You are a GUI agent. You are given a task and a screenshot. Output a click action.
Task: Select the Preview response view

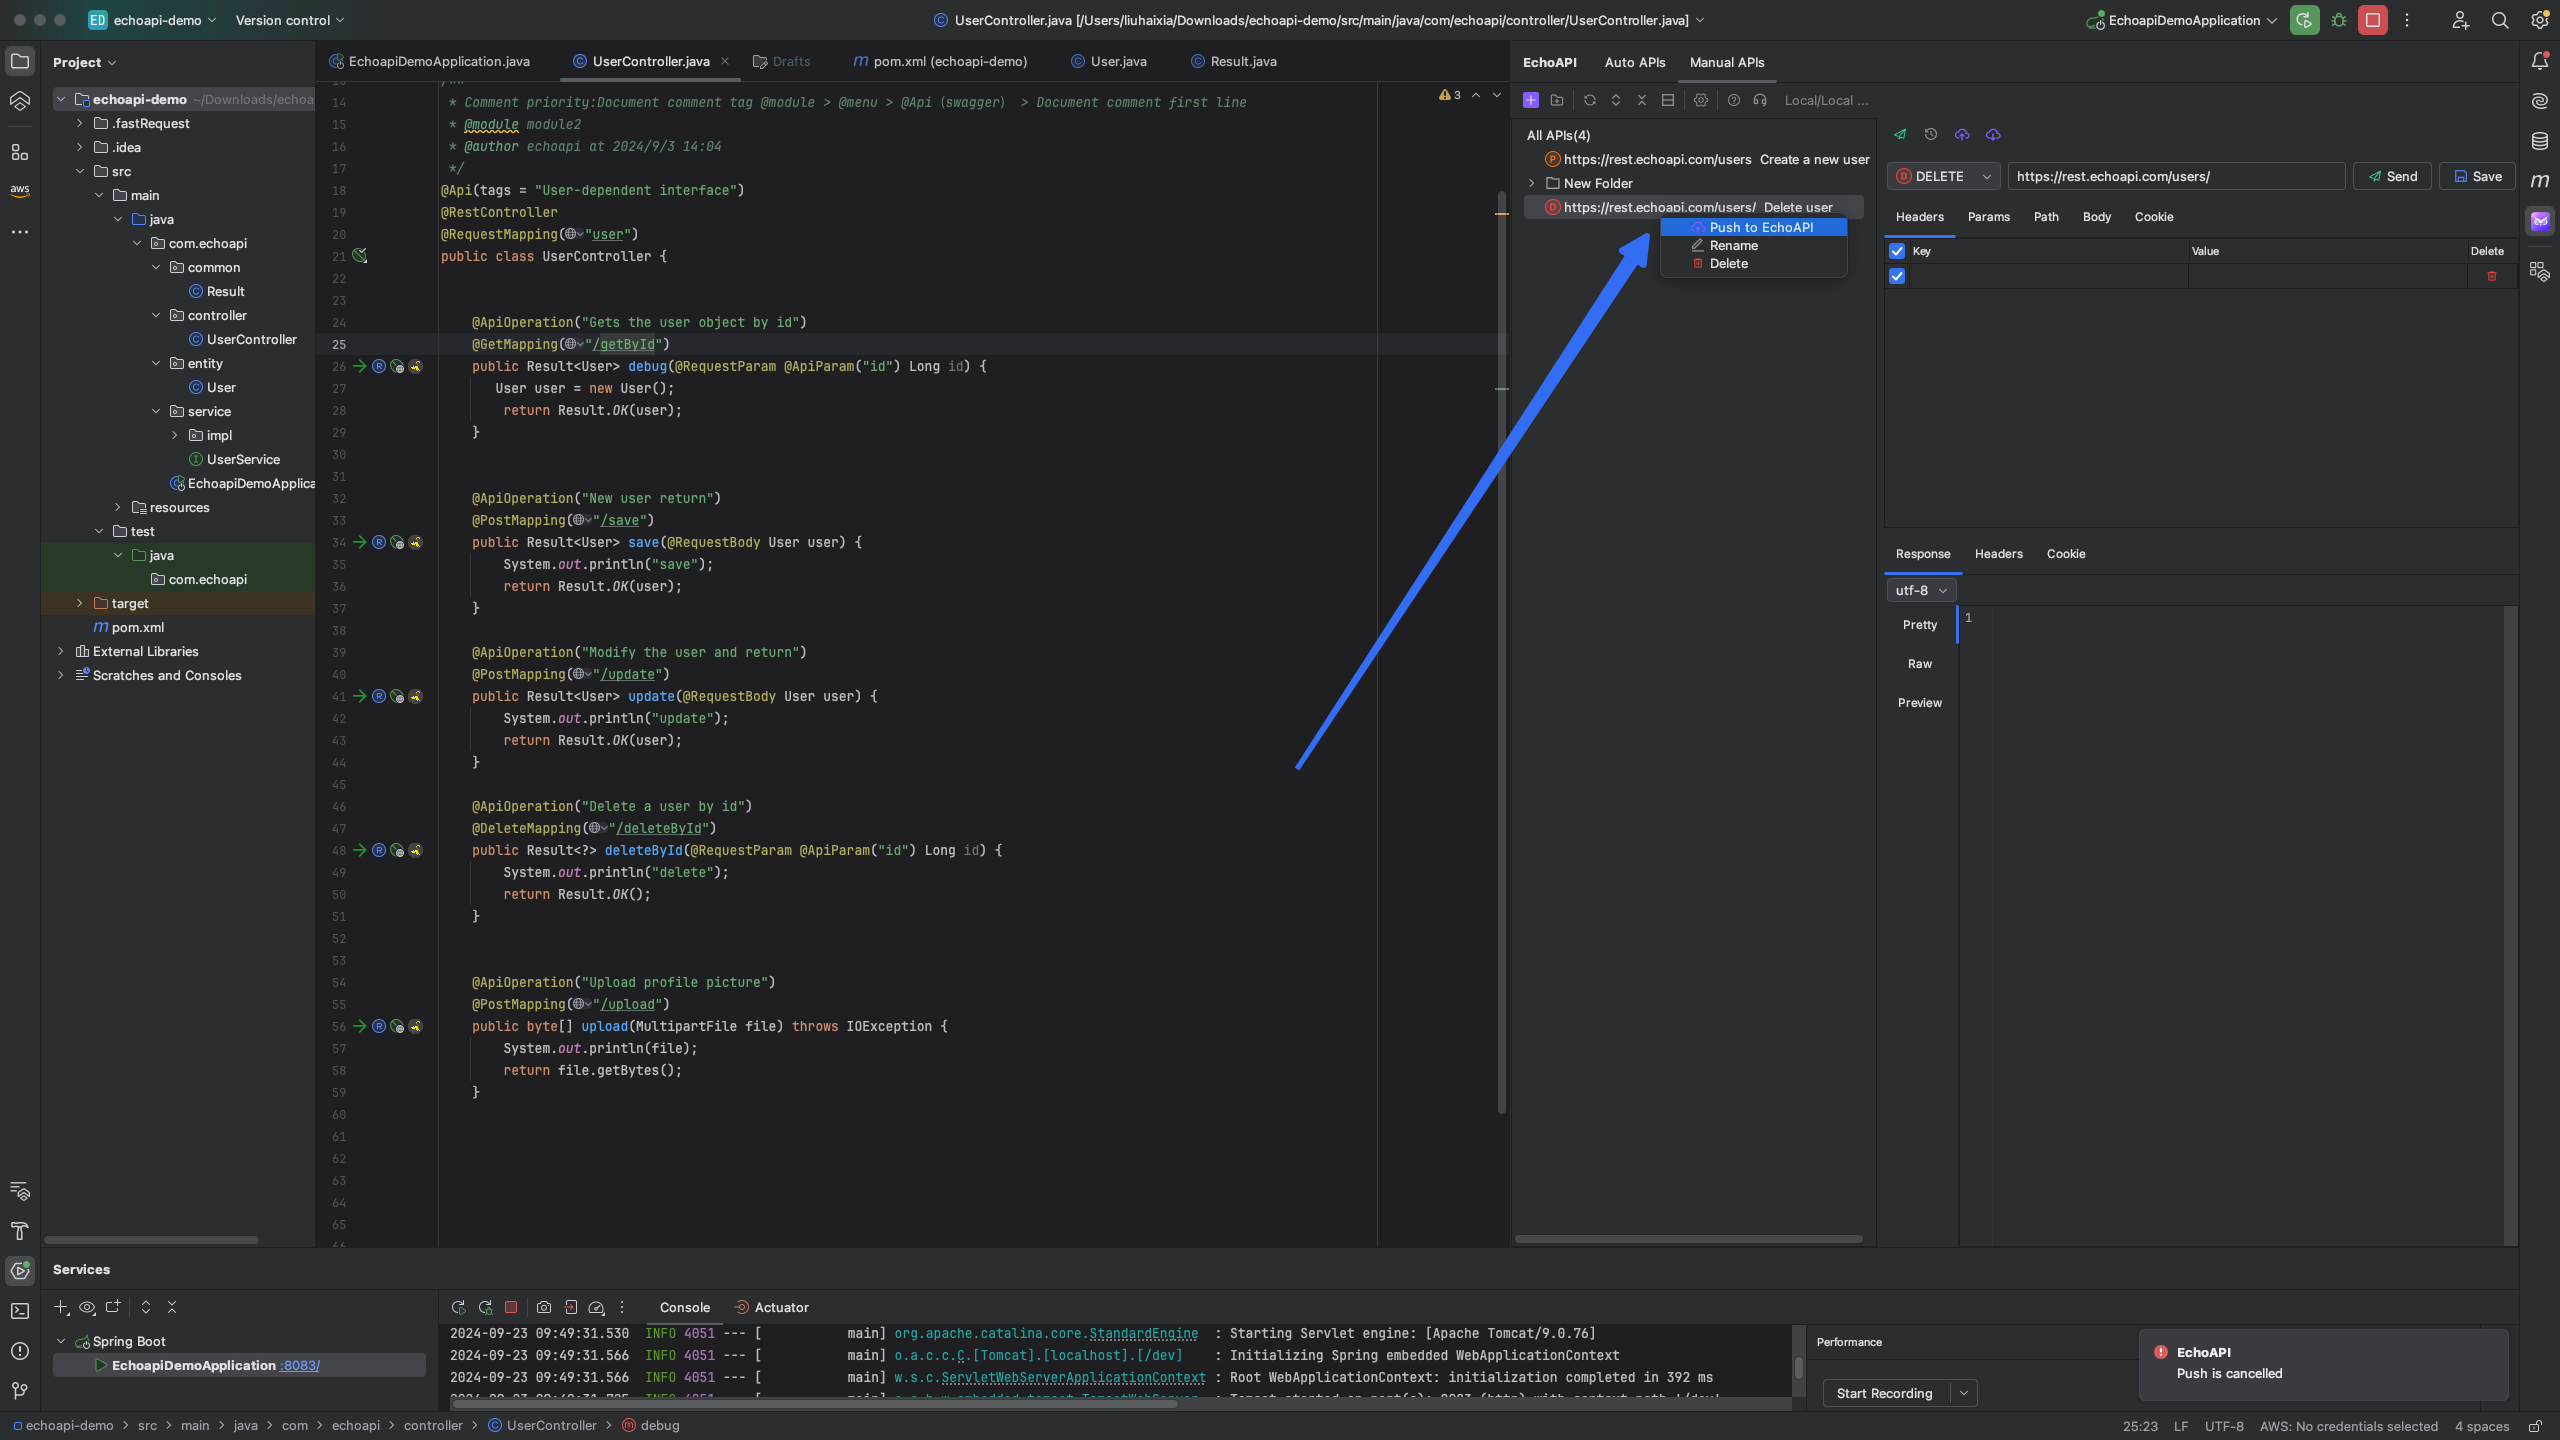click(x=1919, y=703)
